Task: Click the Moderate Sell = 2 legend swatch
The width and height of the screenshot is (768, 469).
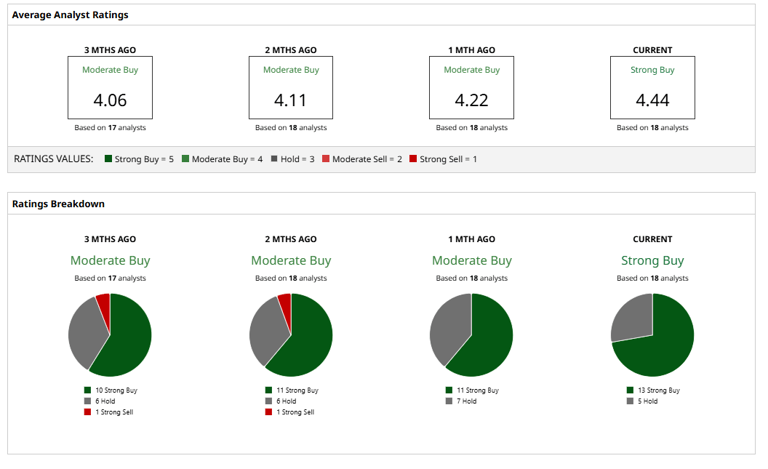Action: (x=325, y=159)
